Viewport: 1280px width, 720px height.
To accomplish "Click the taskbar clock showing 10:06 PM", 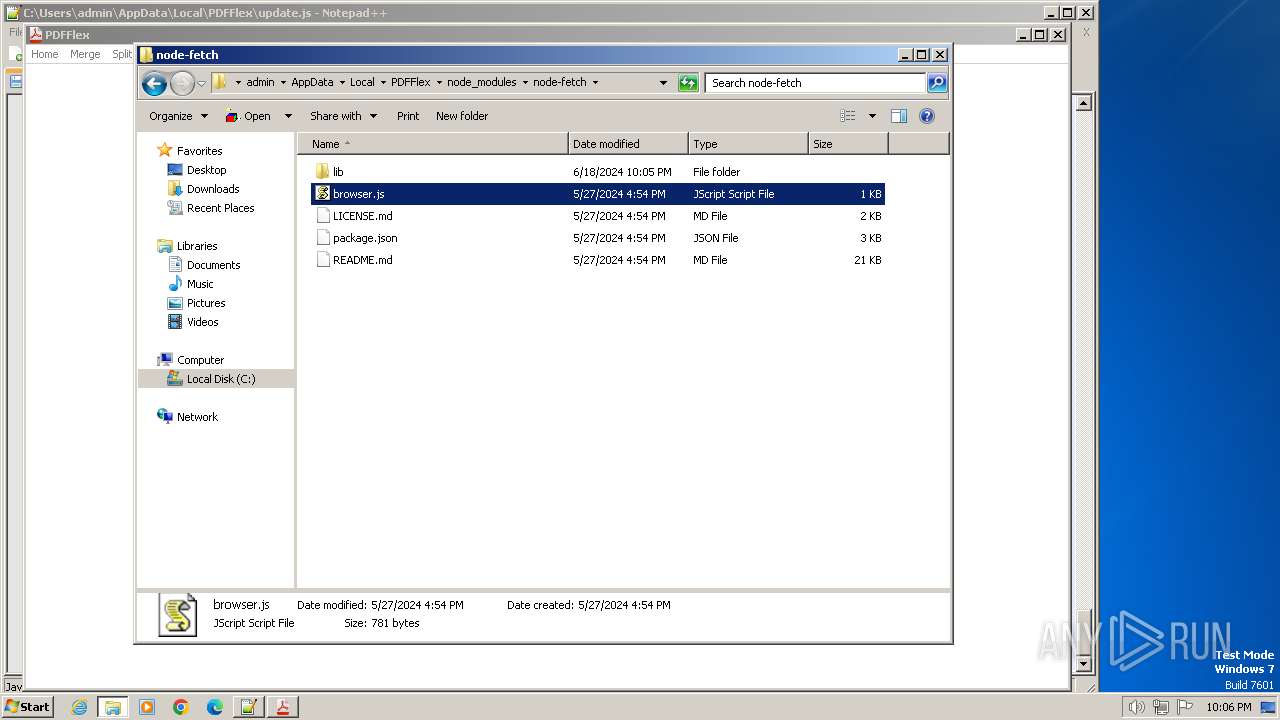I will tap(1228, 707).
